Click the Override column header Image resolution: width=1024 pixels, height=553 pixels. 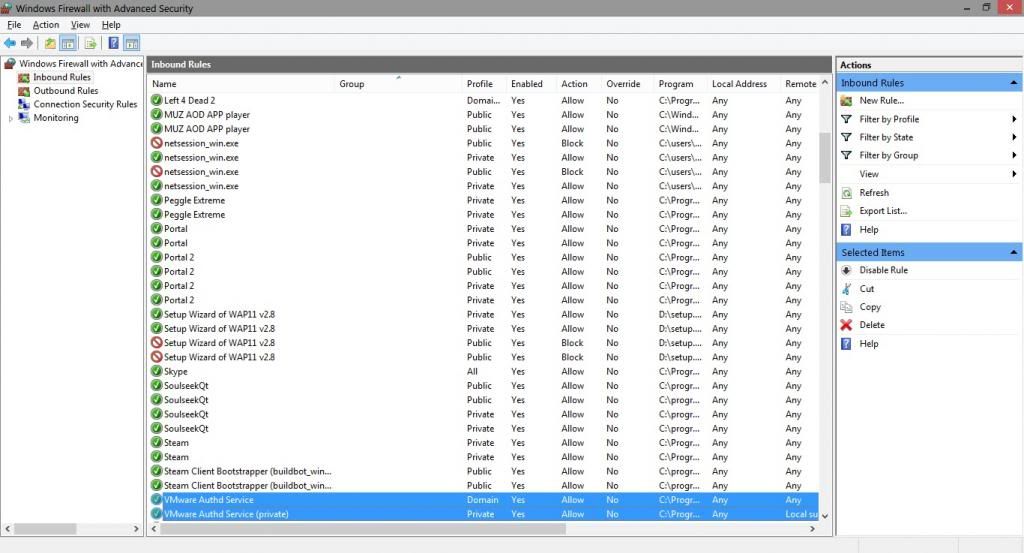(628, 84)
